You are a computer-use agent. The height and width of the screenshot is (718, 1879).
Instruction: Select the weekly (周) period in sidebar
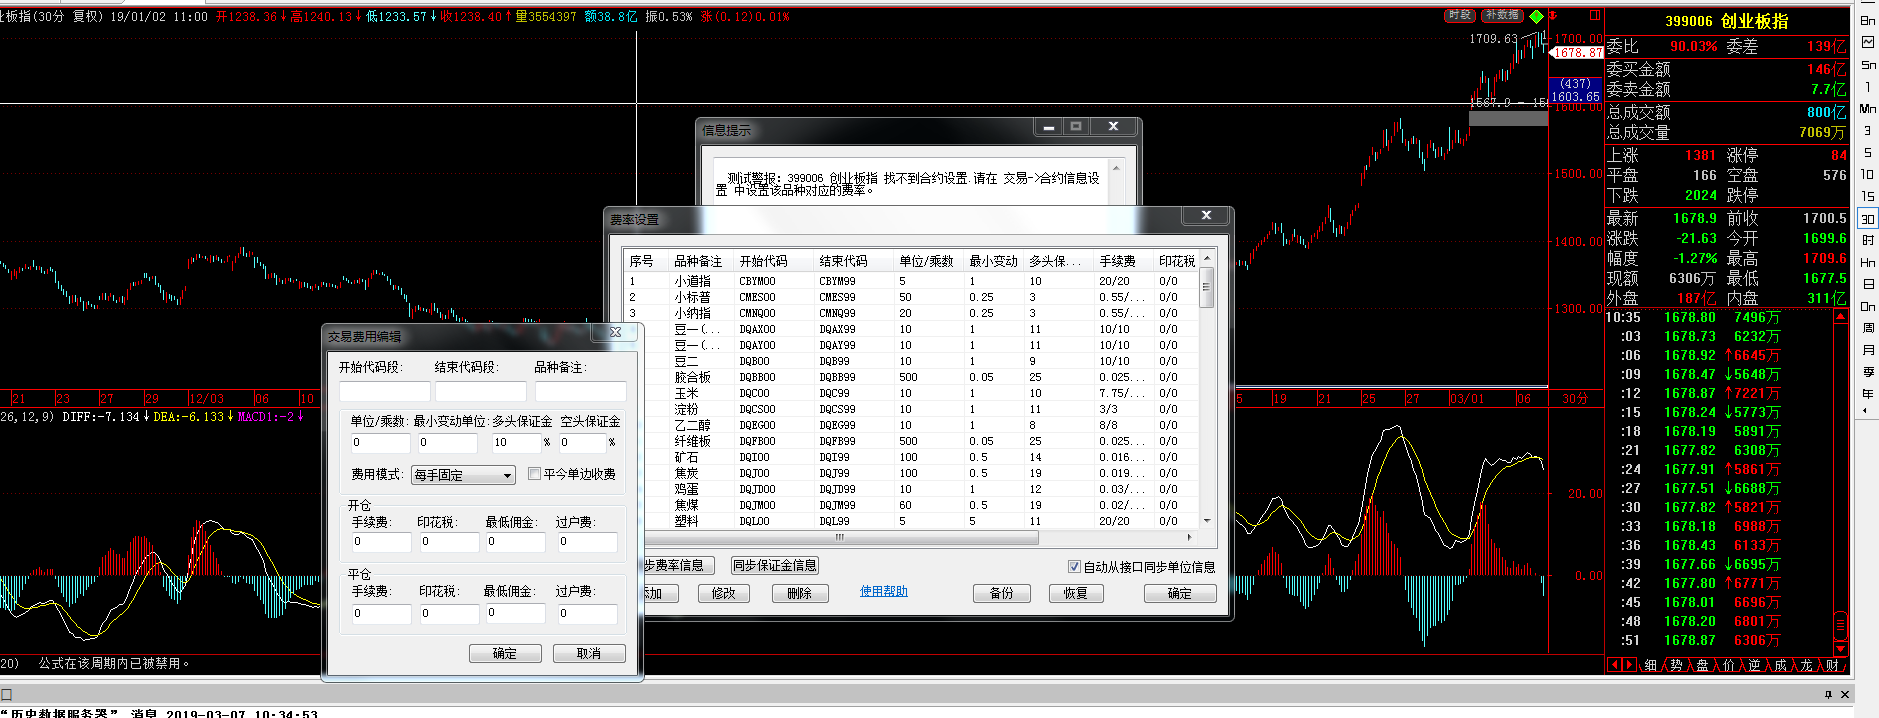[x=1867, y=328]
